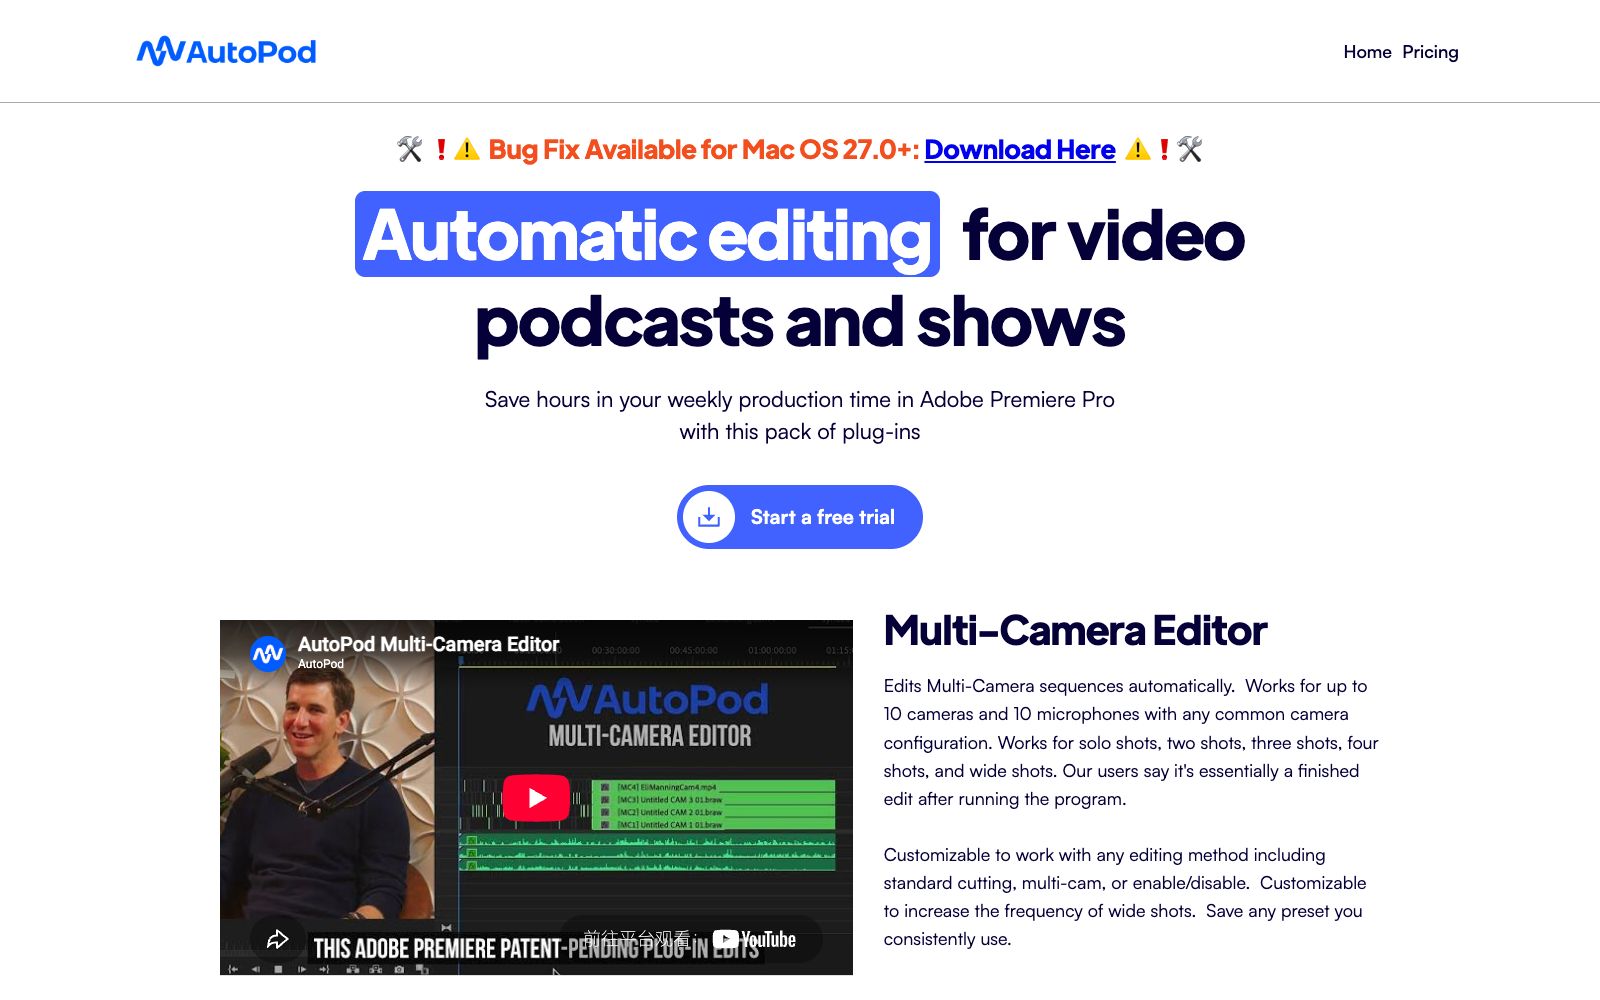1600x1000 pixels.
Task: Click the Multi-Camera Editor heading
Action: [x=1075, y=631]
